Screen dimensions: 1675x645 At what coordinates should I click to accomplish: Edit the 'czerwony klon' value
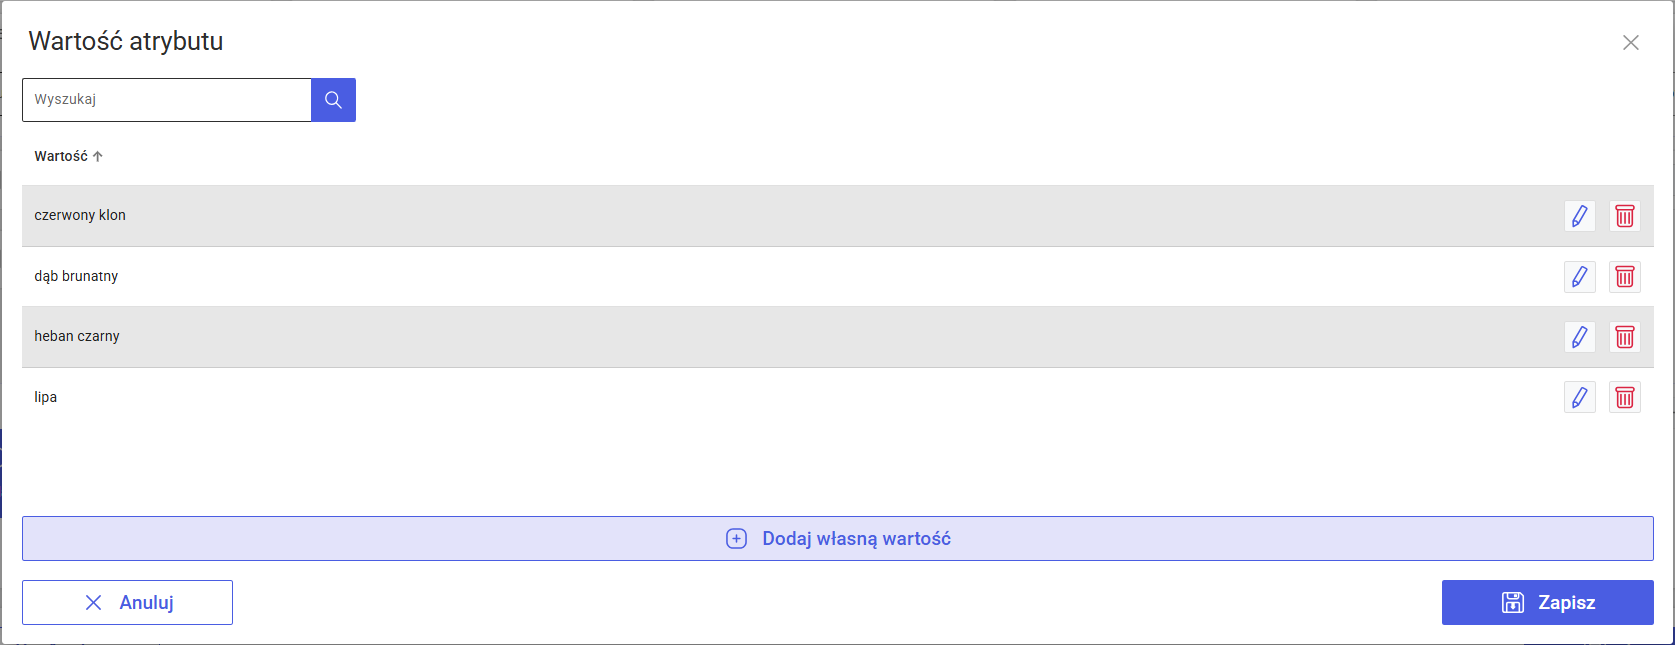(x=1579, y=216)
